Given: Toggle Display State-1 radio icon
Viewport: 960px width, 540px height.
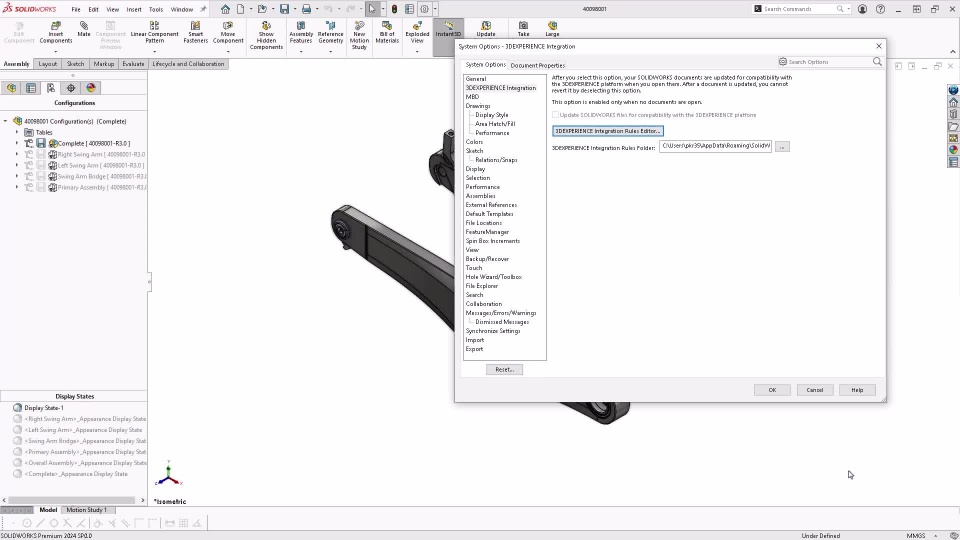Looking at the screenshot, I should [x=17, y=408].
